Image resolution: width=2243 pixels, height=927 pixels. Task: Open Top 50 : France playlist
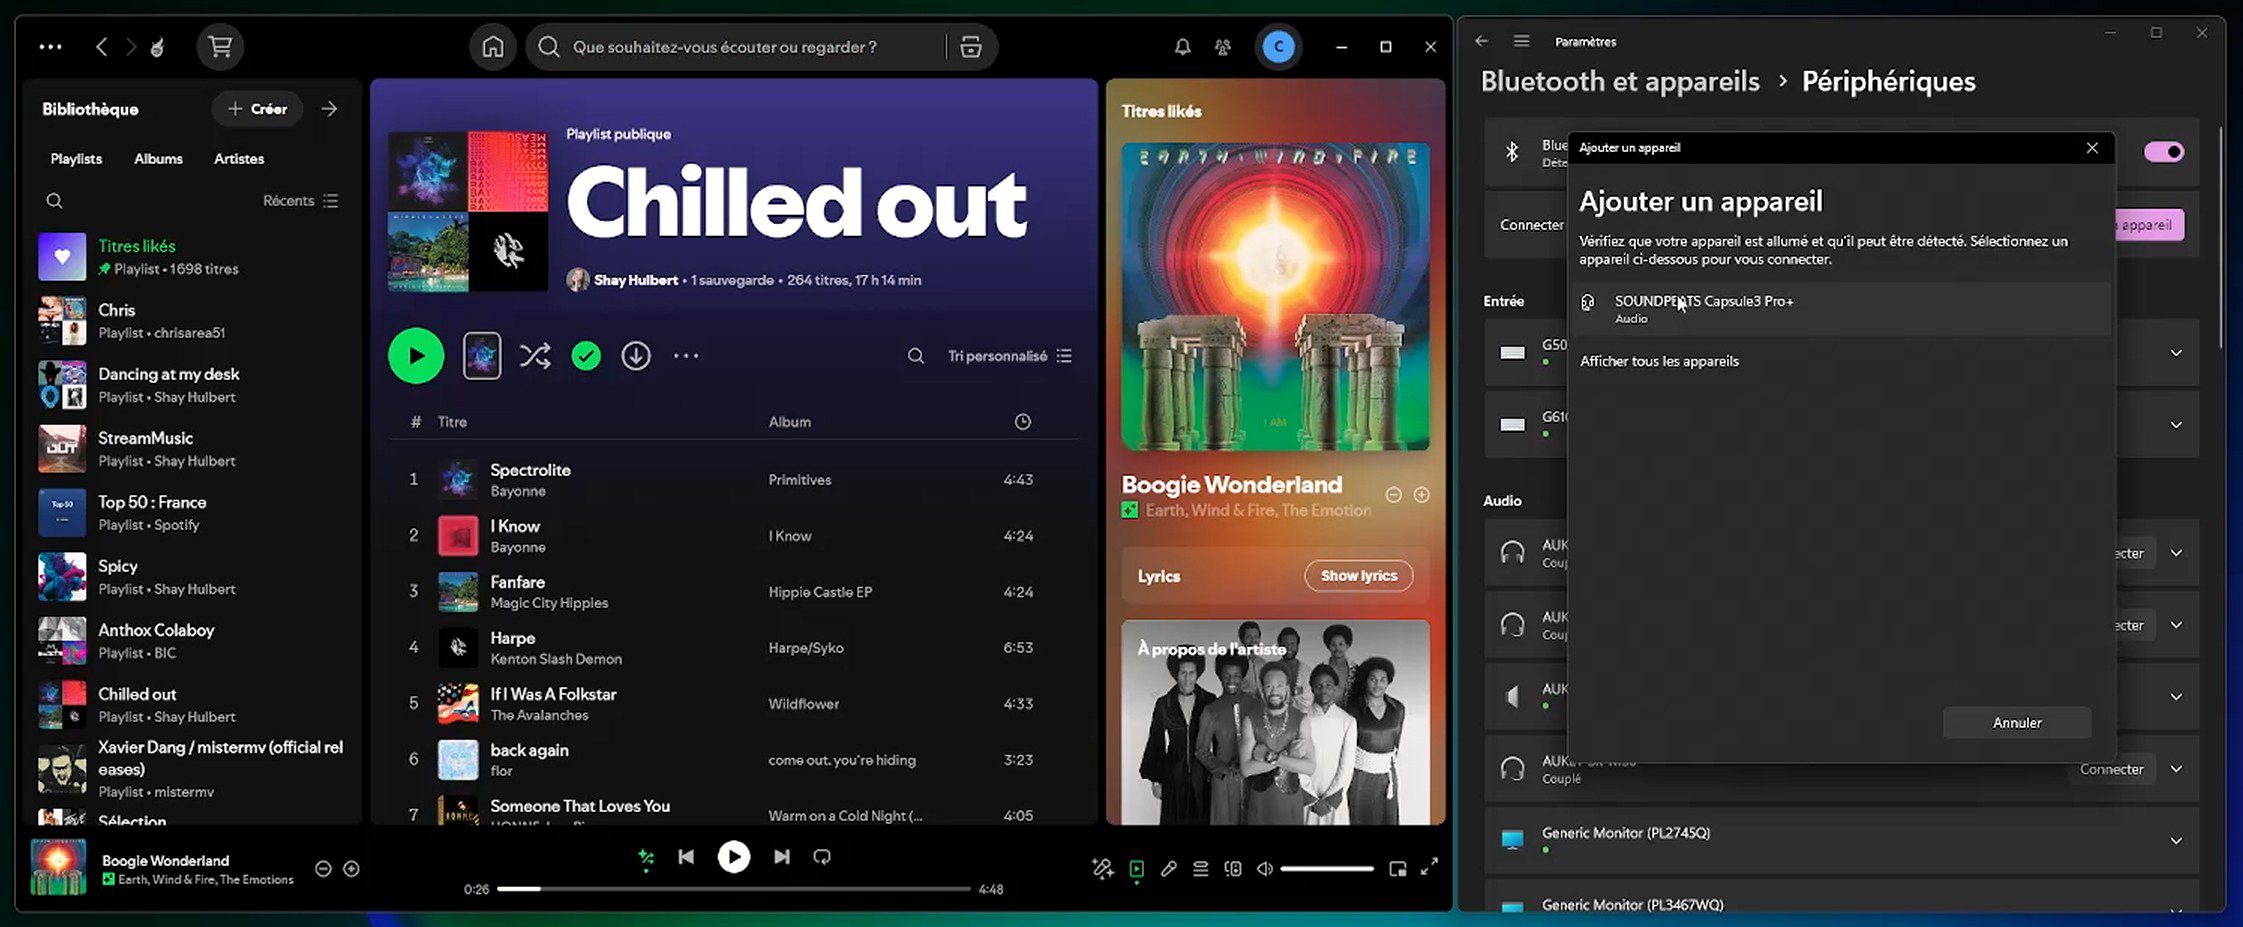[190, 513]
